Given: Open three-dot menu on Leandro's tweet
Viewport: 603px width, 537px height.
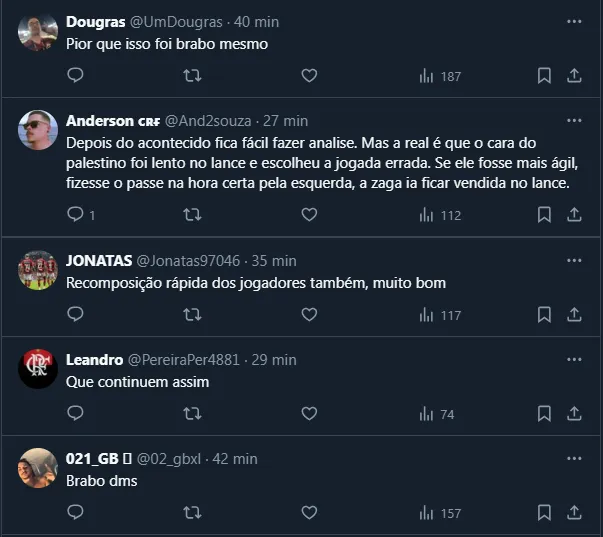Looking at the screenshot, I should pyautogui.click(x=574, y=358).
